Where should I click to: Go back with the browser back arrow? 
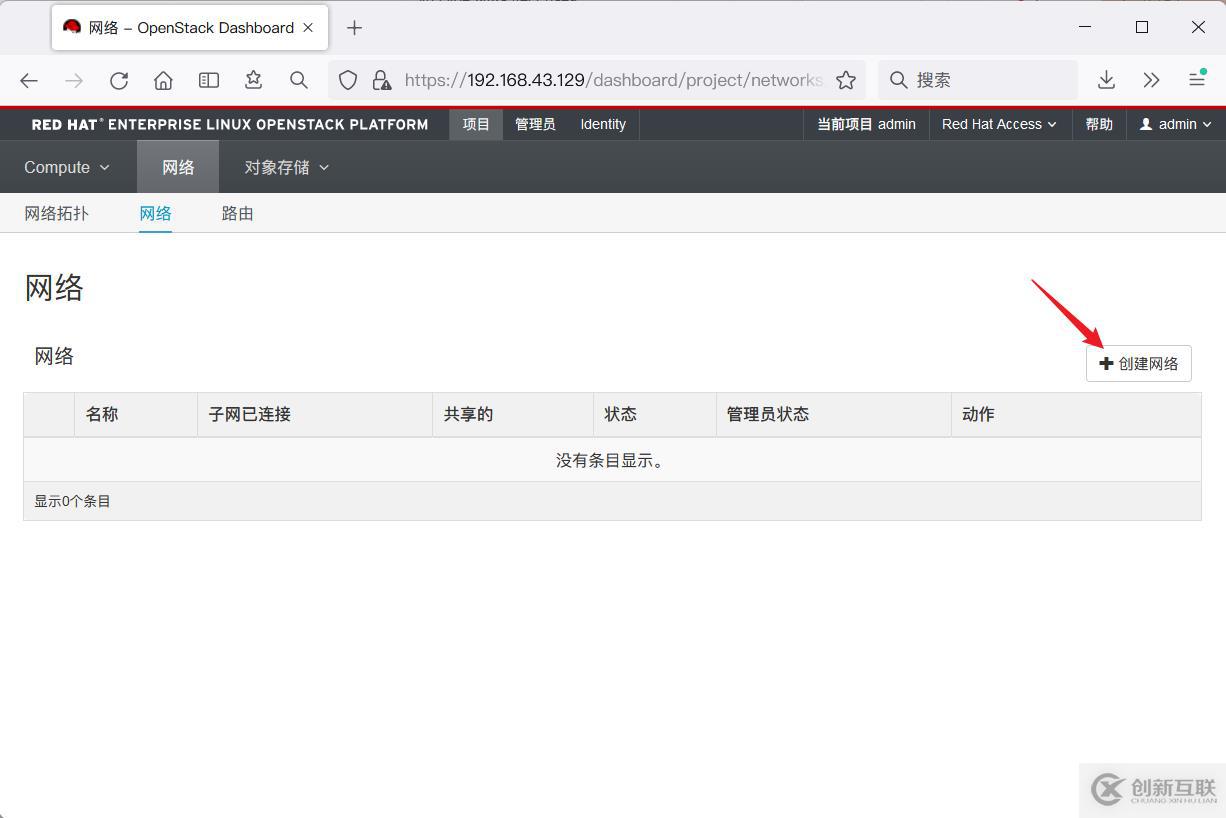[29, 80]
